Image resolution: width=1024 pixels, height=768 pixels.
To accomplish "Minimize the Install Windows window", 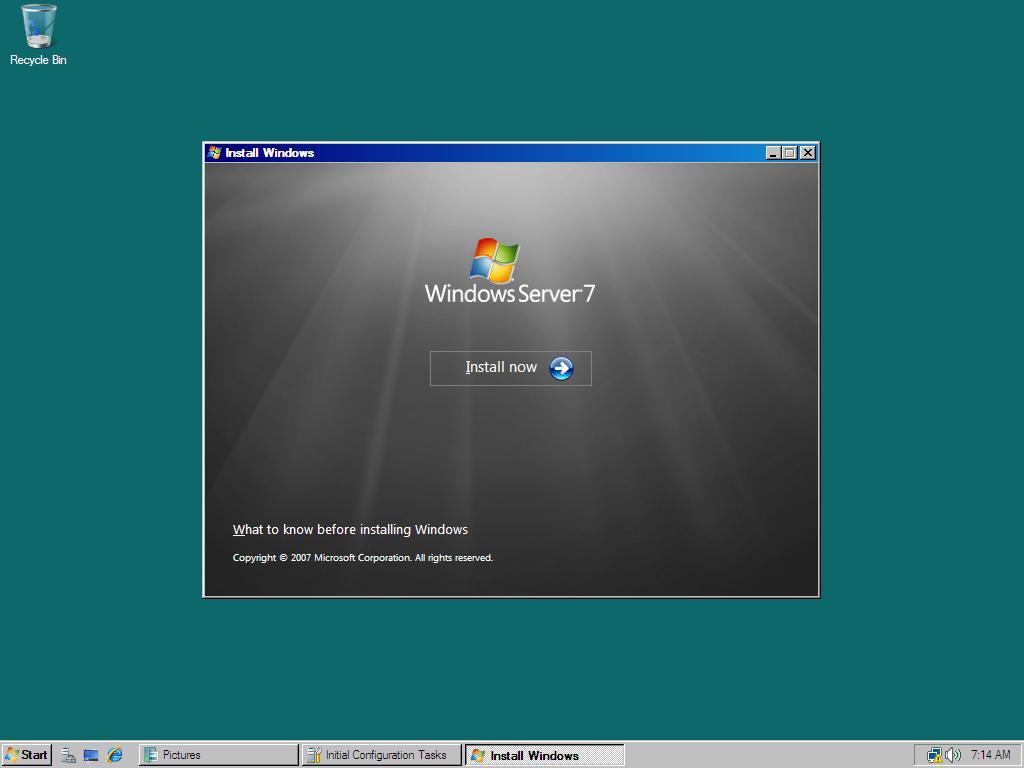I will click(771, 152).
